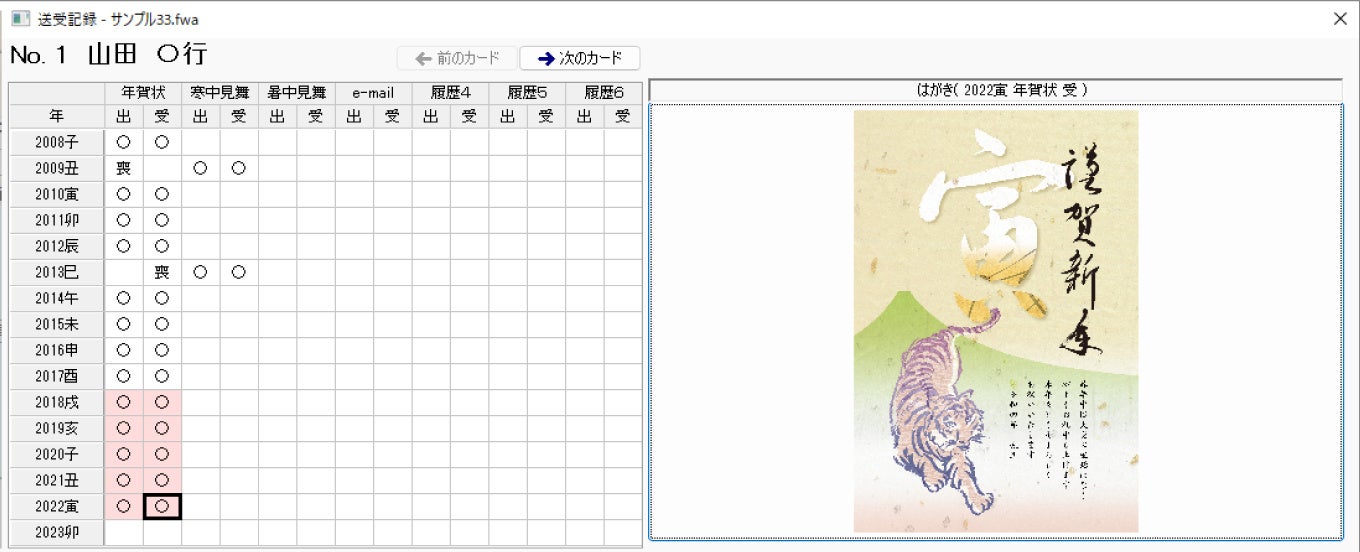Click the 年 header cell

point(57,116)
